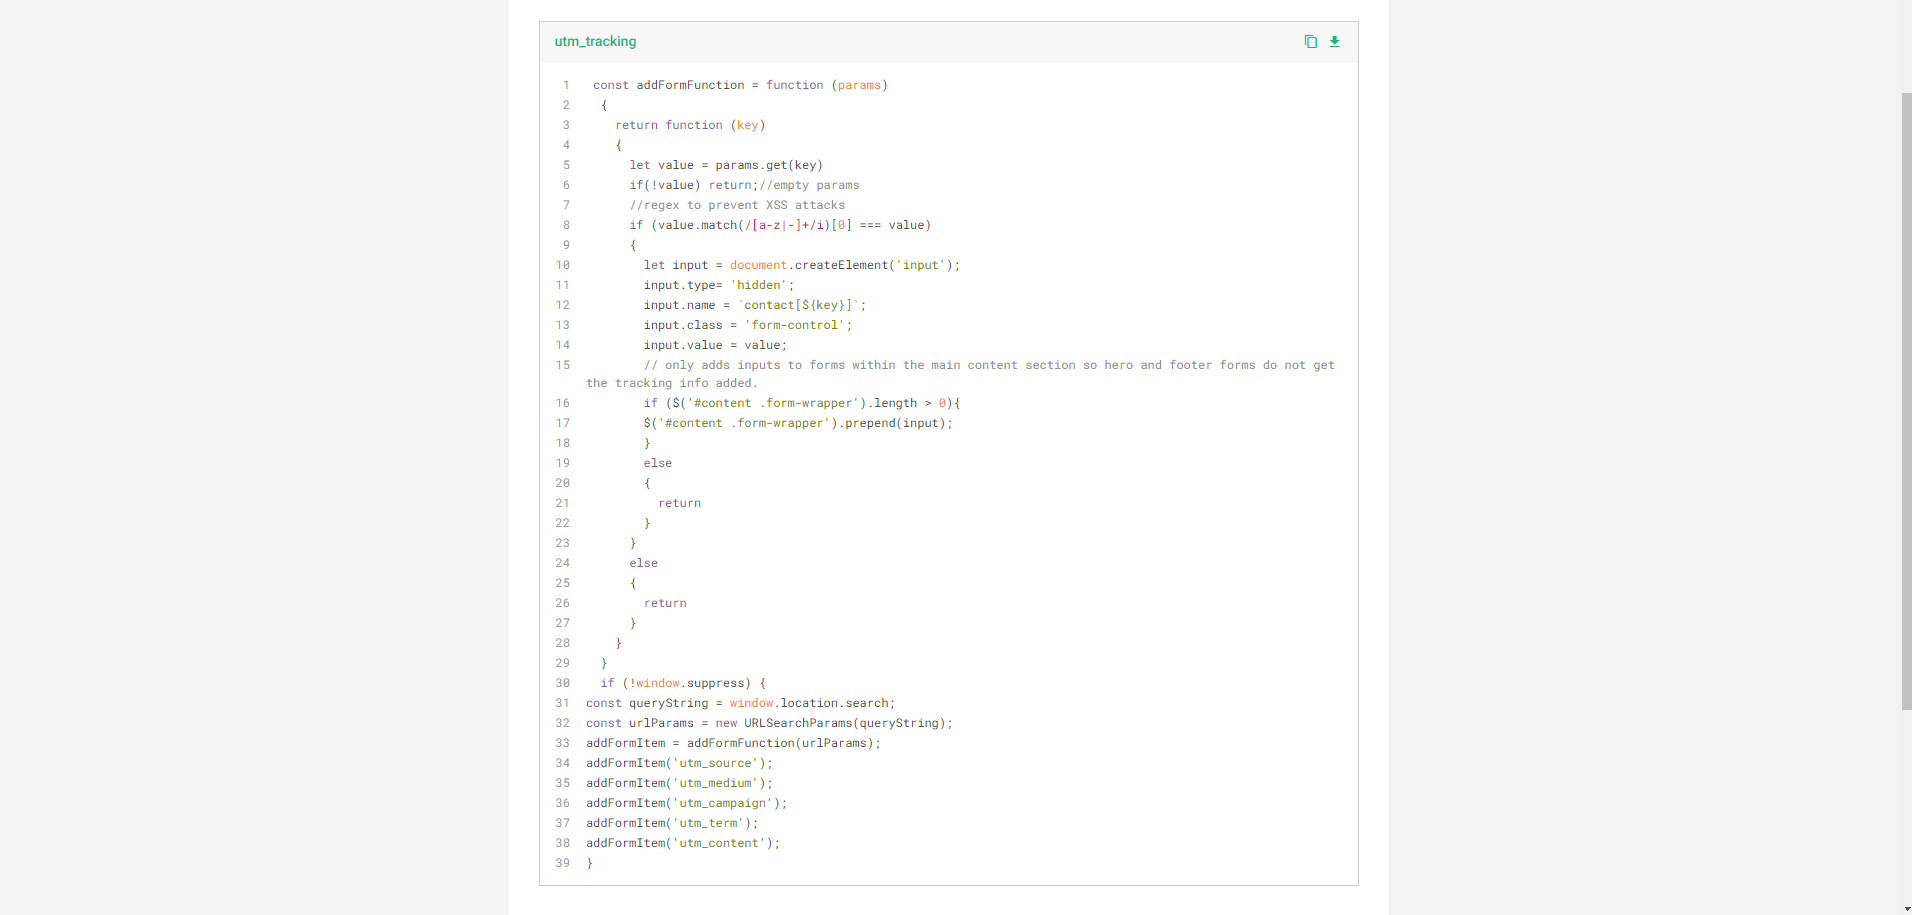Click 'return' statement on line 21
1912x915 pixels.
click(680, 503)
